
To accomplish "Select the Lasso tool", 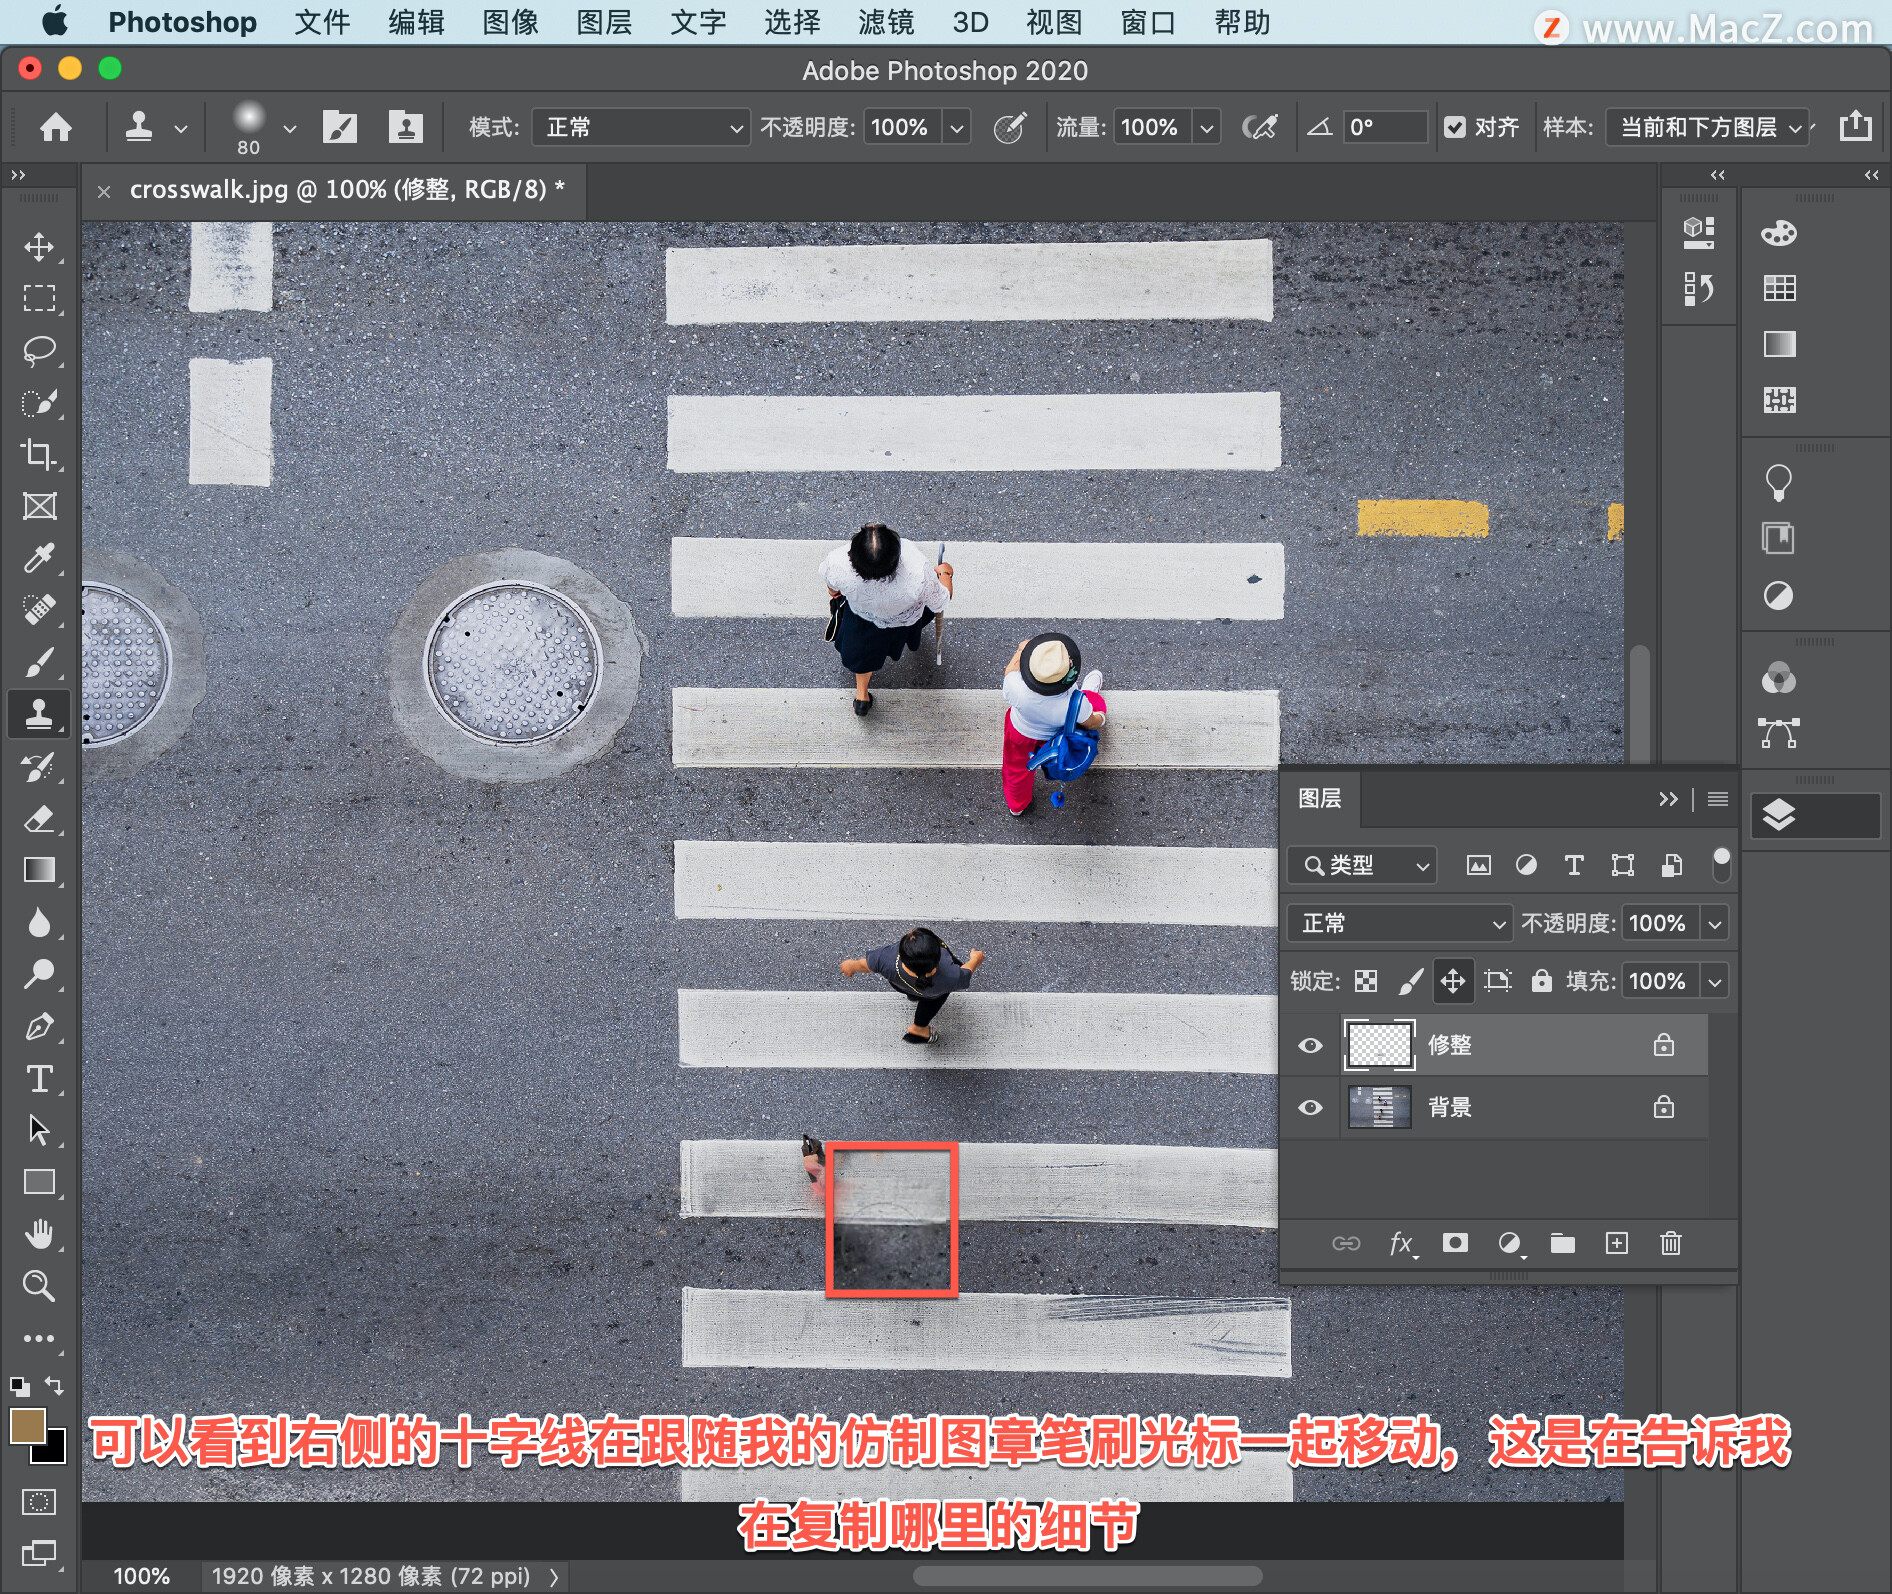I will [x=39, y=351].
